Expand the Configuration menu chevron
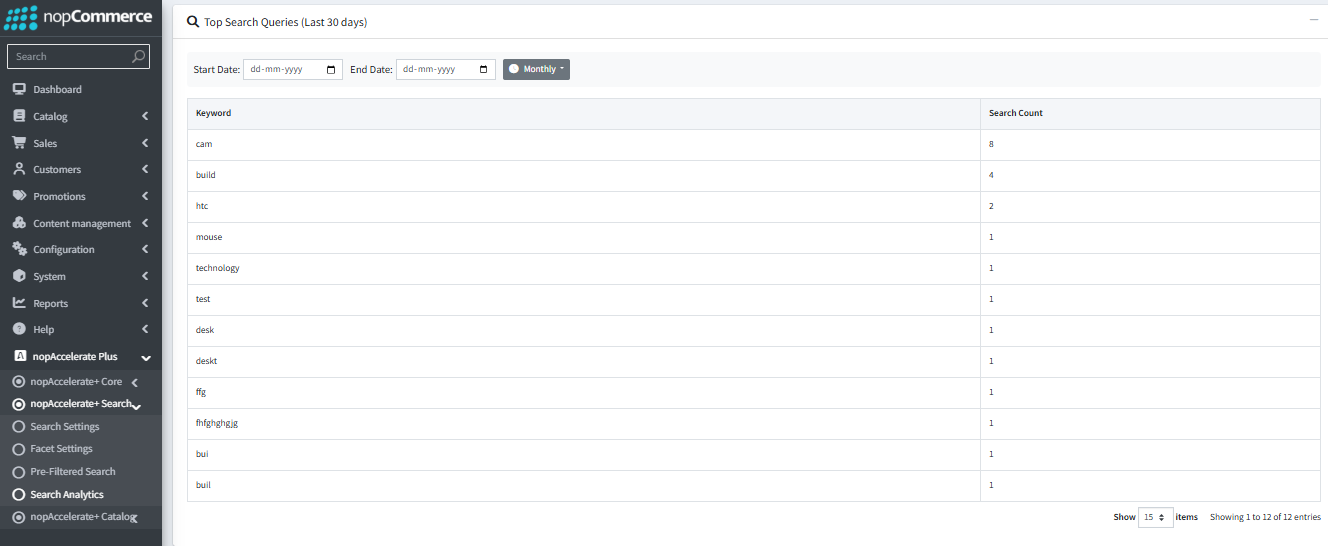Screen dimensions: 1328x546 tap(145, 249)
